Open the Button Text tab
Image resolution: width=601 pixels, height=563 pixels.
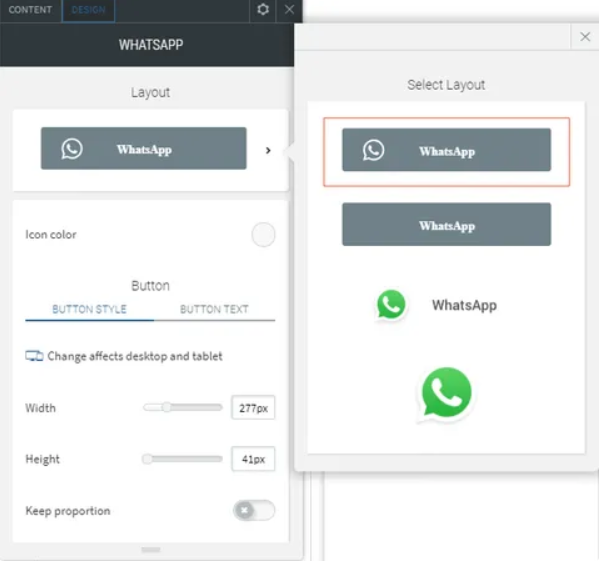(x=214, y=310)
